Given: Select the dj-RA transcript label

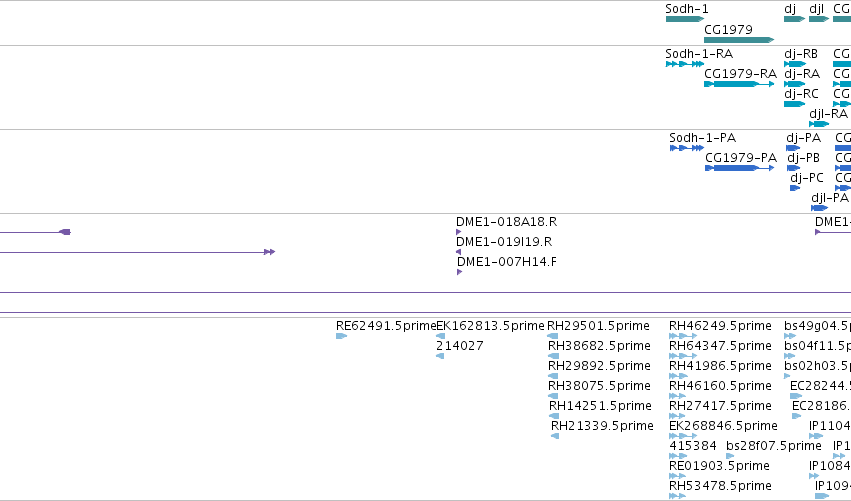Looking at the screenshot, I should click(x=802, y=74).
